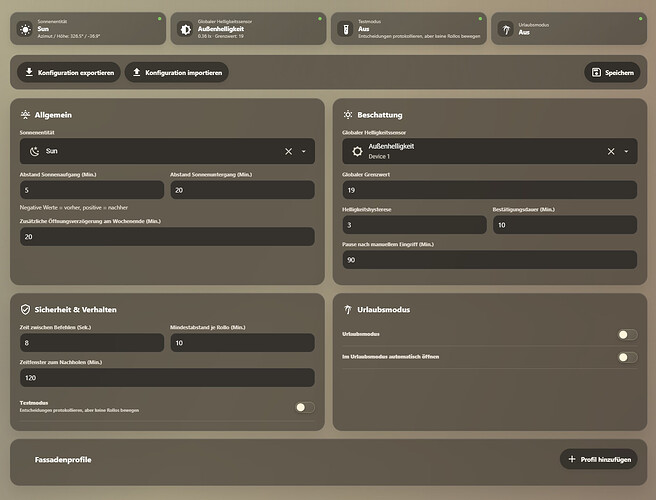The width and height of the screenshot is (656, 500).
Task: Click the Fassadenprofile heading
Action: pos(63,459)
